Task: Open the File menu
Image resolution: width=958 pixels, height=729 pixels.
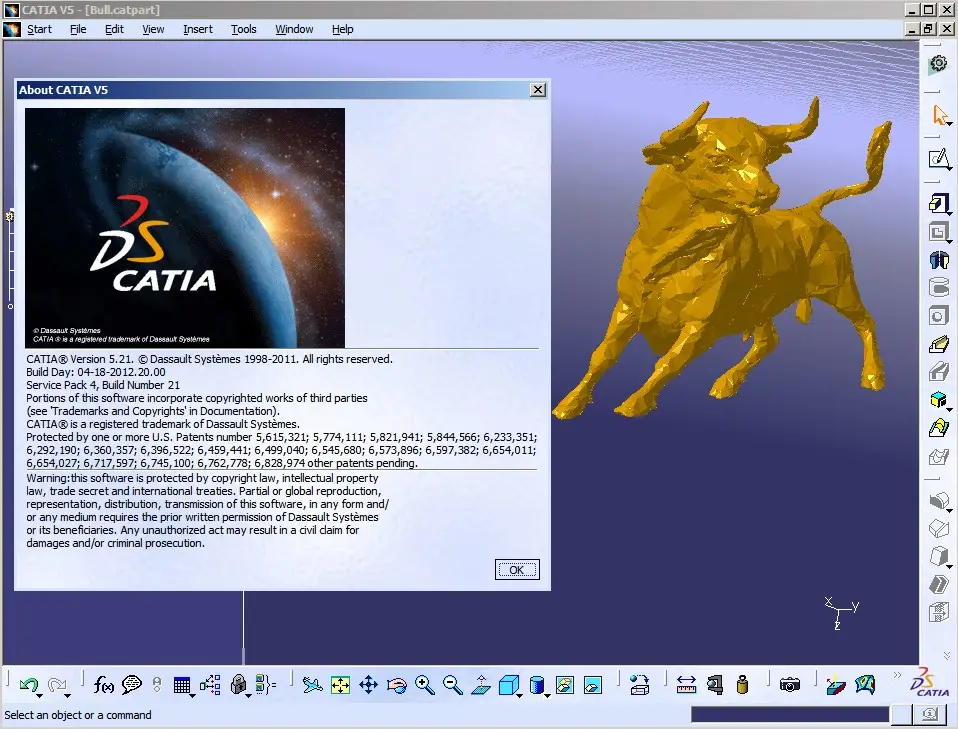Action: (78, 29)
